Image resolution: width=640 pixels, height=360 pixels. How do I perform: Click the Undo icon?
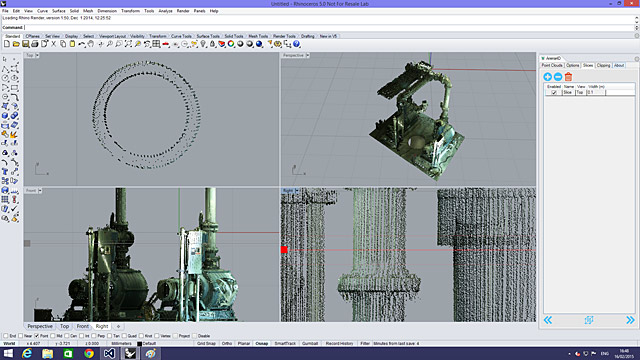[82, 44]
